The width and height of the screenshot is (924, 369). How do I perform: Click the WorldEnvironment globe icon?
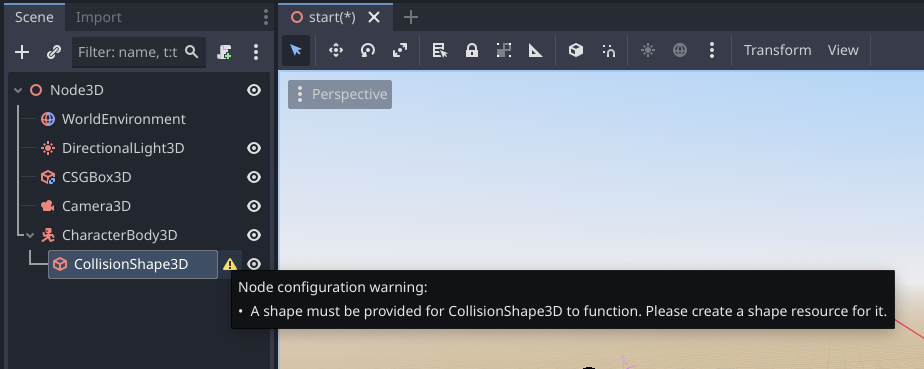point(48,119)
